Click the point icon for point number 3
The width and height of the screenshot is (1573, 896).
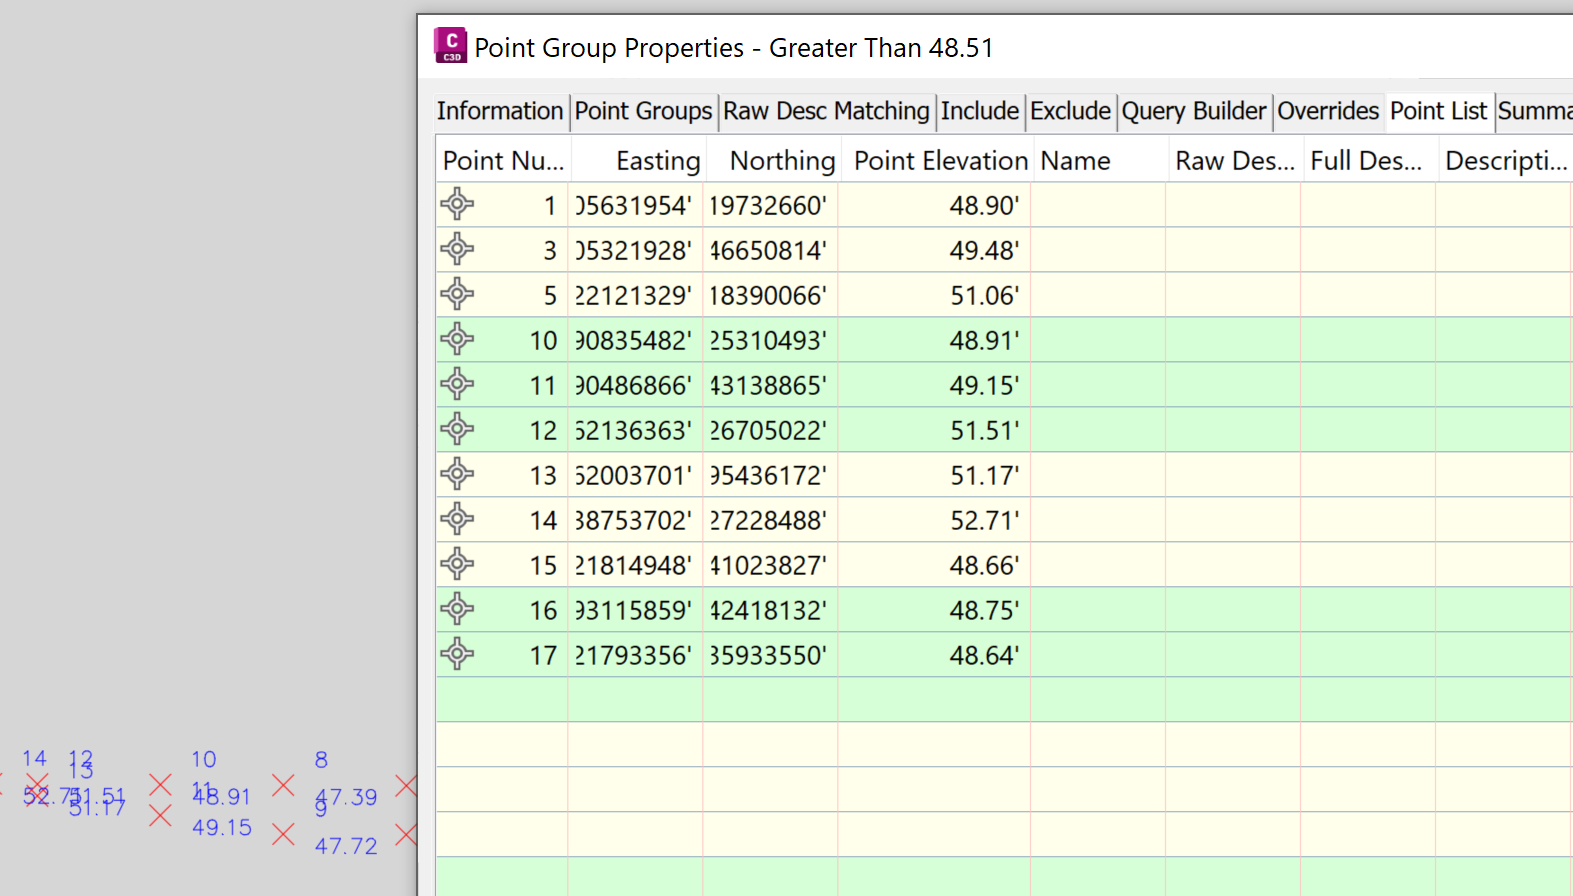pos(457,249)
